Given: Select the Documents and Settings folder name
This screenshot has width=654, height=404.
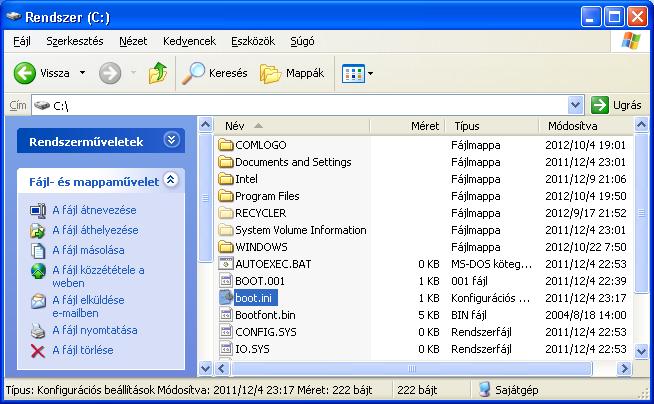Looking at the screenshot, I should point(293,162).
